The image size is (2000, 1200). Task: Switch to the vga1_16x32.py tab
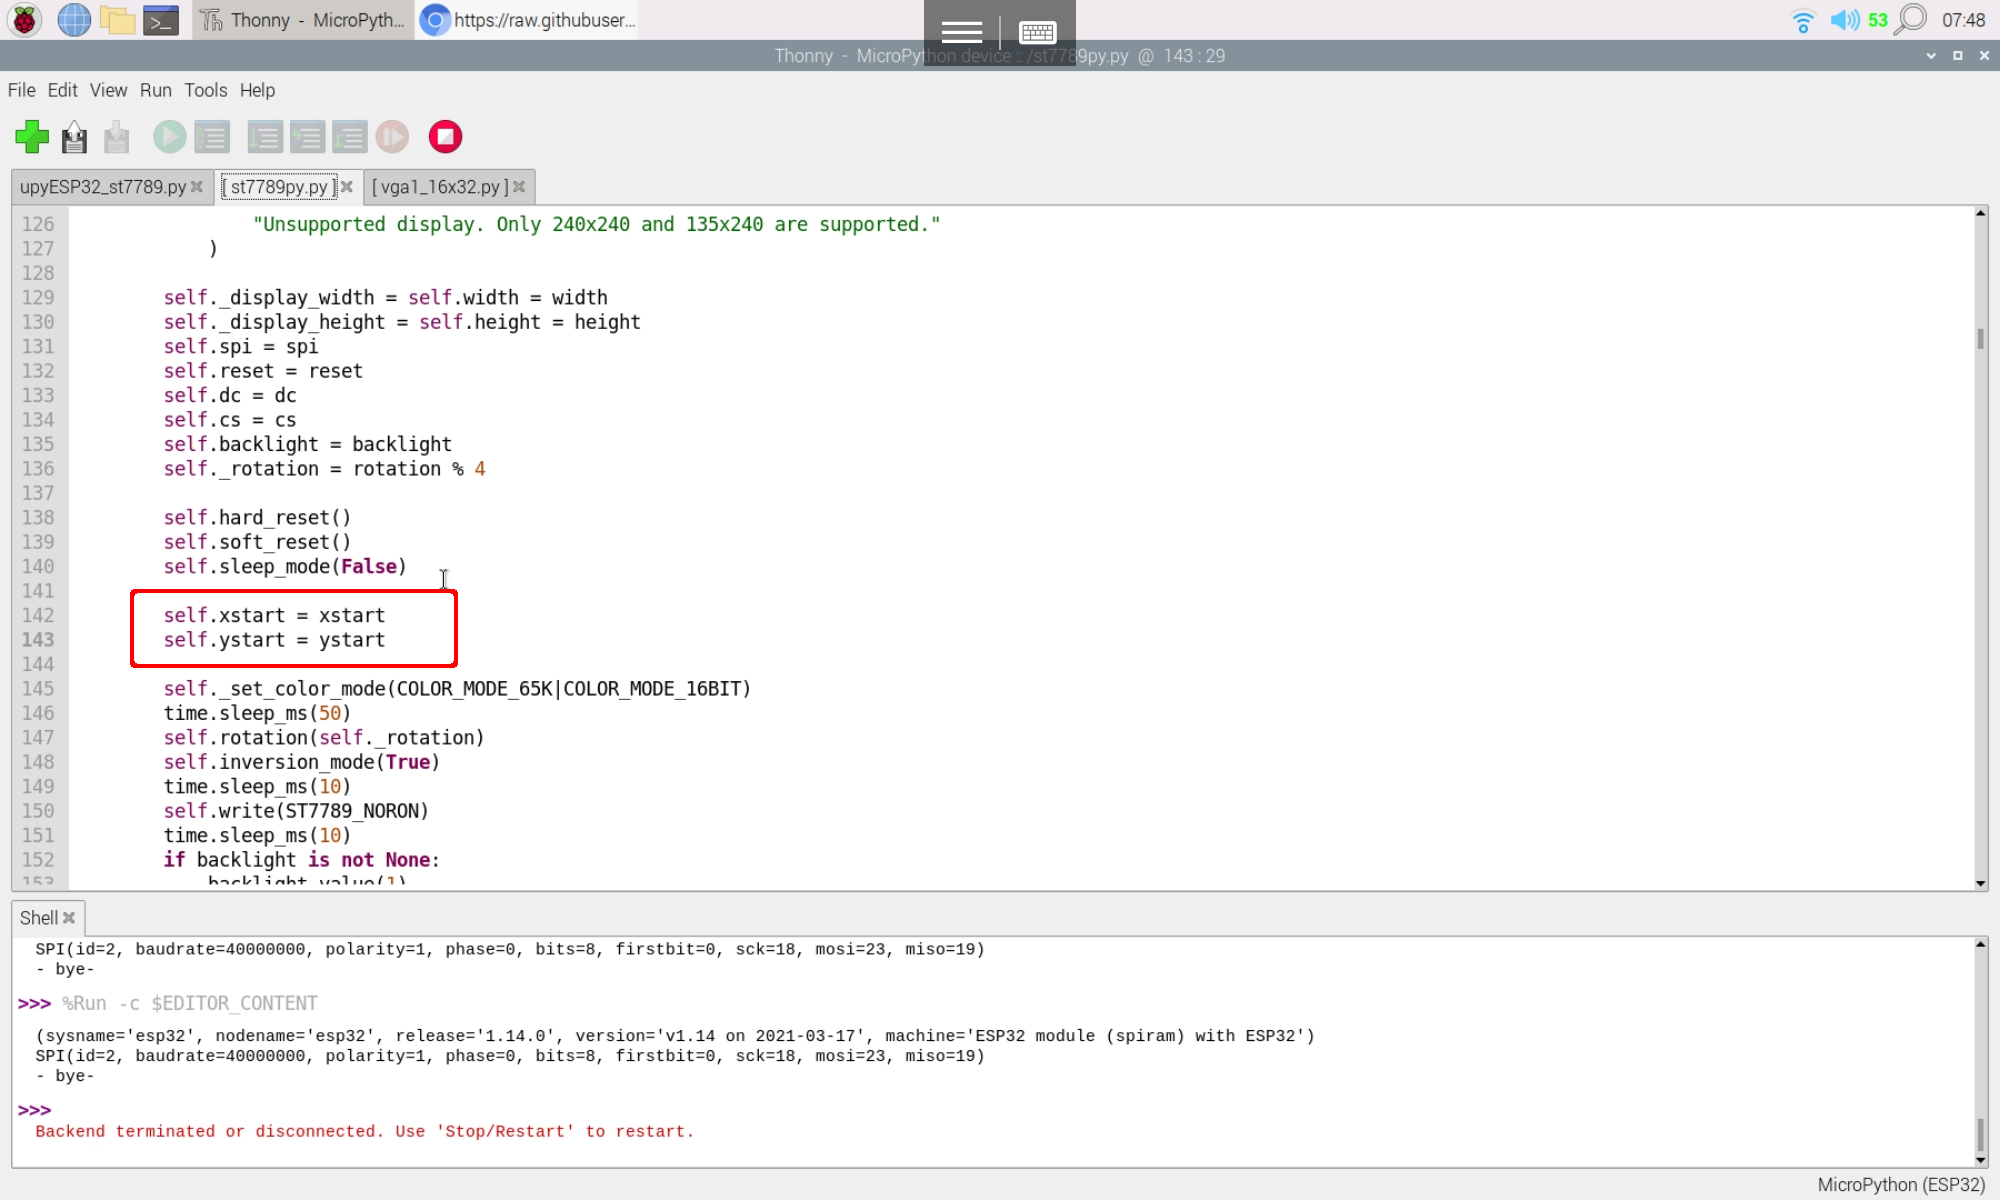pos(438,186)
